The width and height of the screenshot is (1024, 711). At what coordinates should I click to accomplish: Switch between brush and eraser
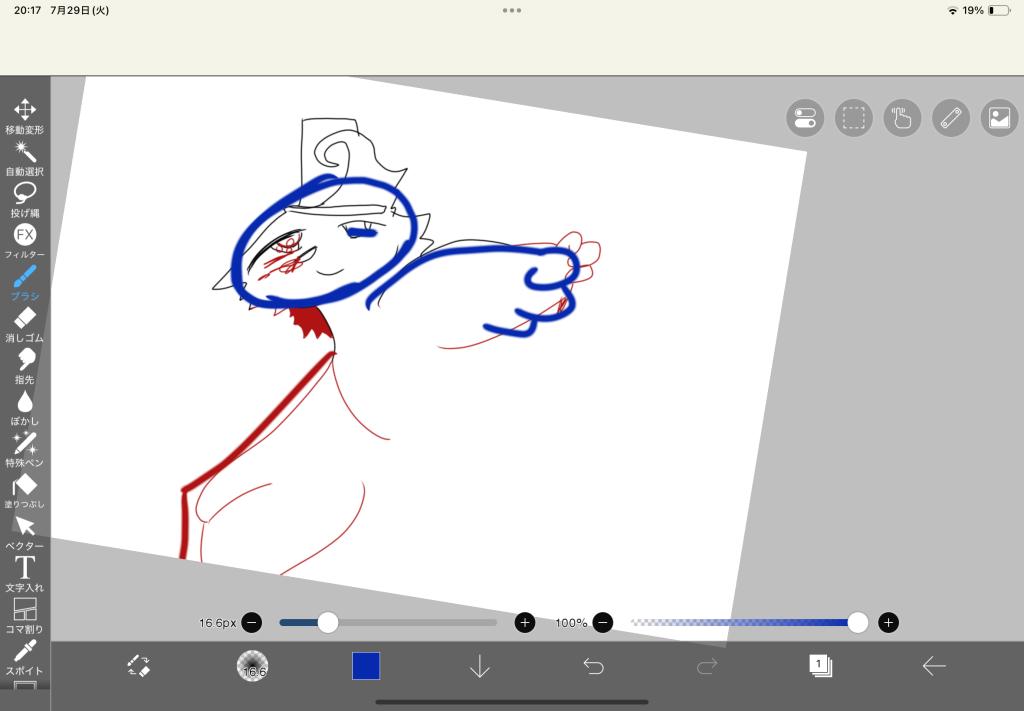[139, 666]
